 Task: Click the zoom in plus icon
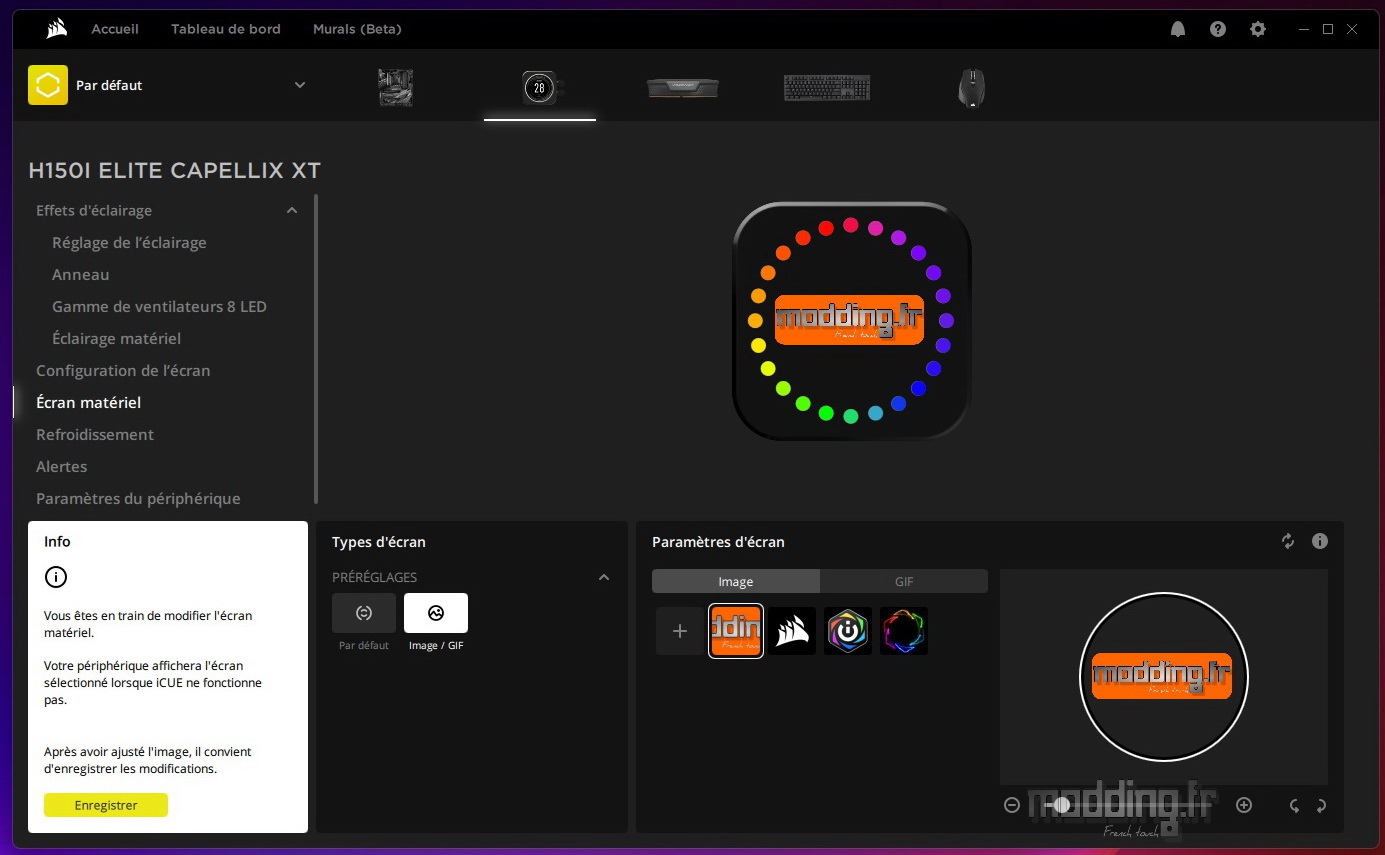tap(1244, 805)
